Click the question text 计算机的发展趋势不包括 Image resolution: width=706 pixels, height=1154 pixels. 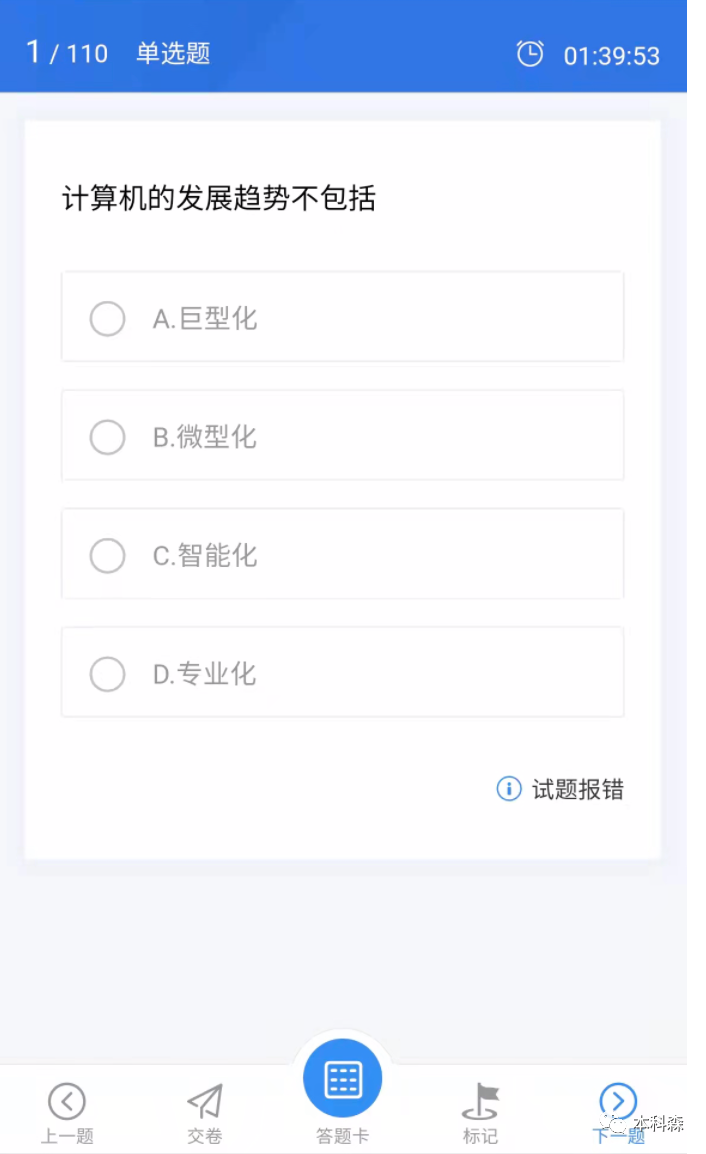(219, 199)
